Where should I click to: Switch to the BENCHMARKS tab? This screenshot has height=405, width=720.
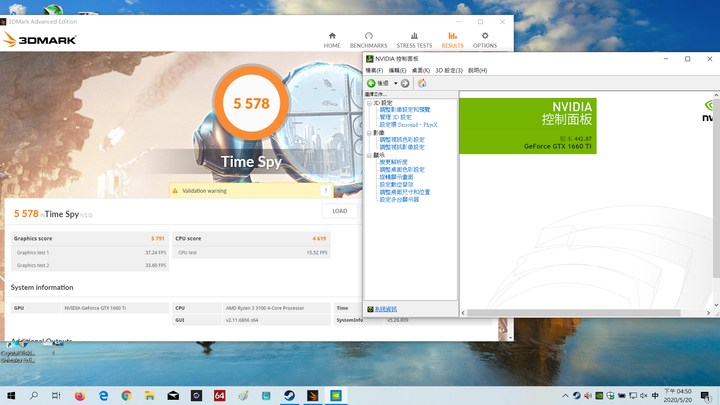(368, 40)
